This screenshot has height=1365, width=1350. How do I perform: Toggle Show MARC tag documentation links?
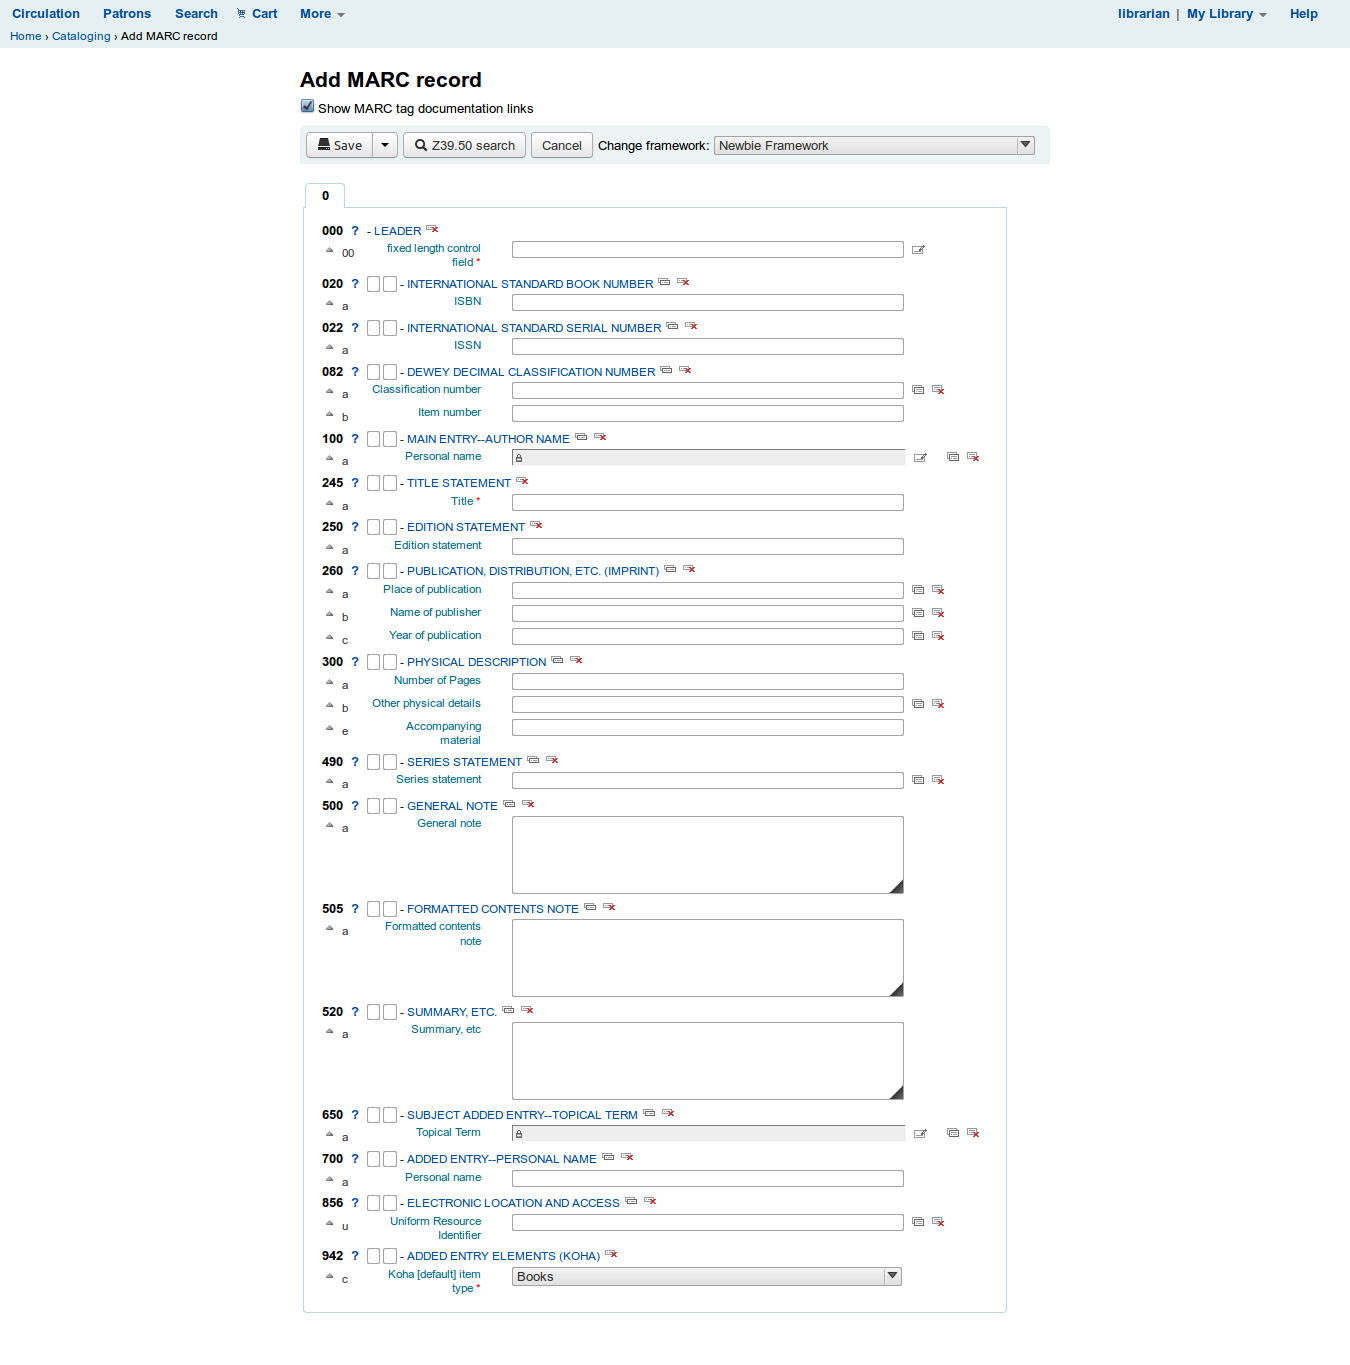308,107
